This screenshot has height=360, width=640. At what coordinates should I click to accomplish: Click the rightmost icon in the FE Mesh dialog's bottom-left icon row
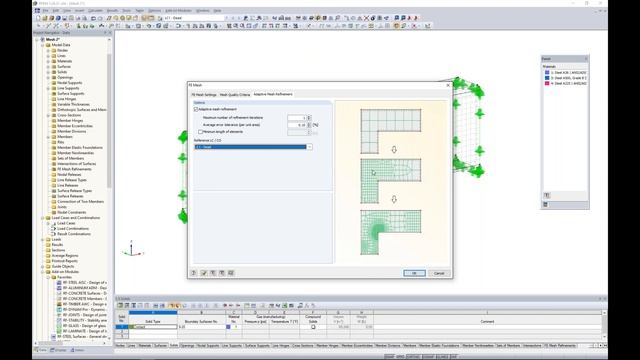[231, 273]
